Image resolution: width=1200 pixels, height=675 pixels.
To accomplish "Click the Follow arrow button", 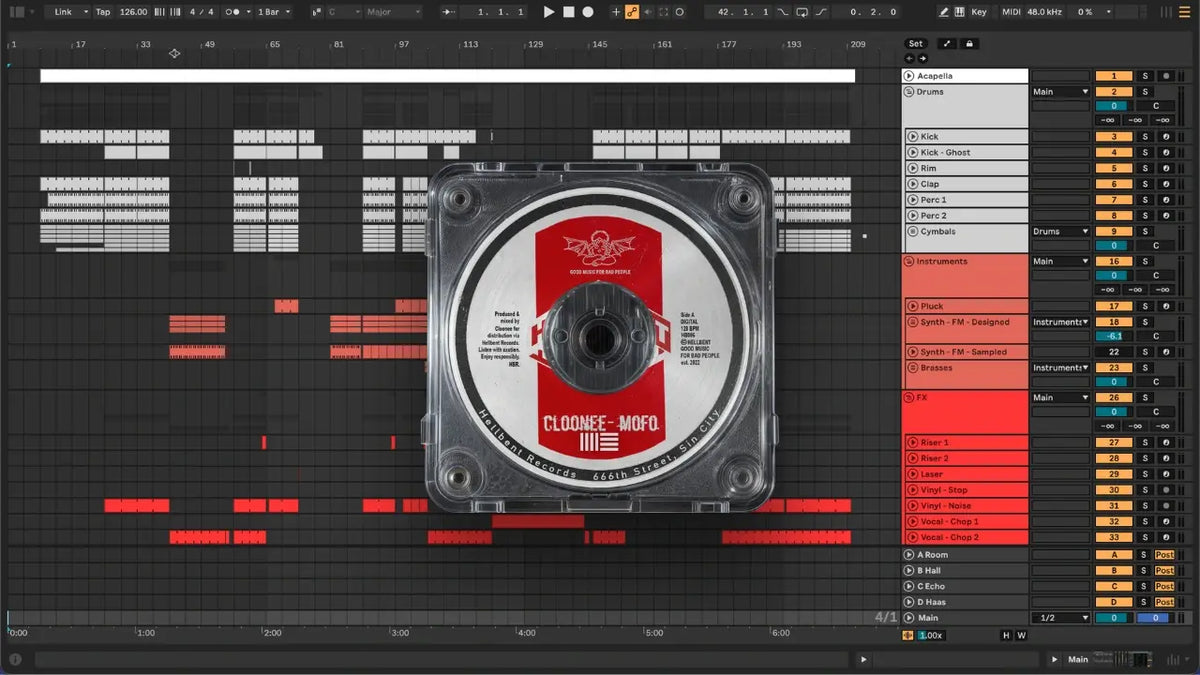I will click(x=449, y=12).
